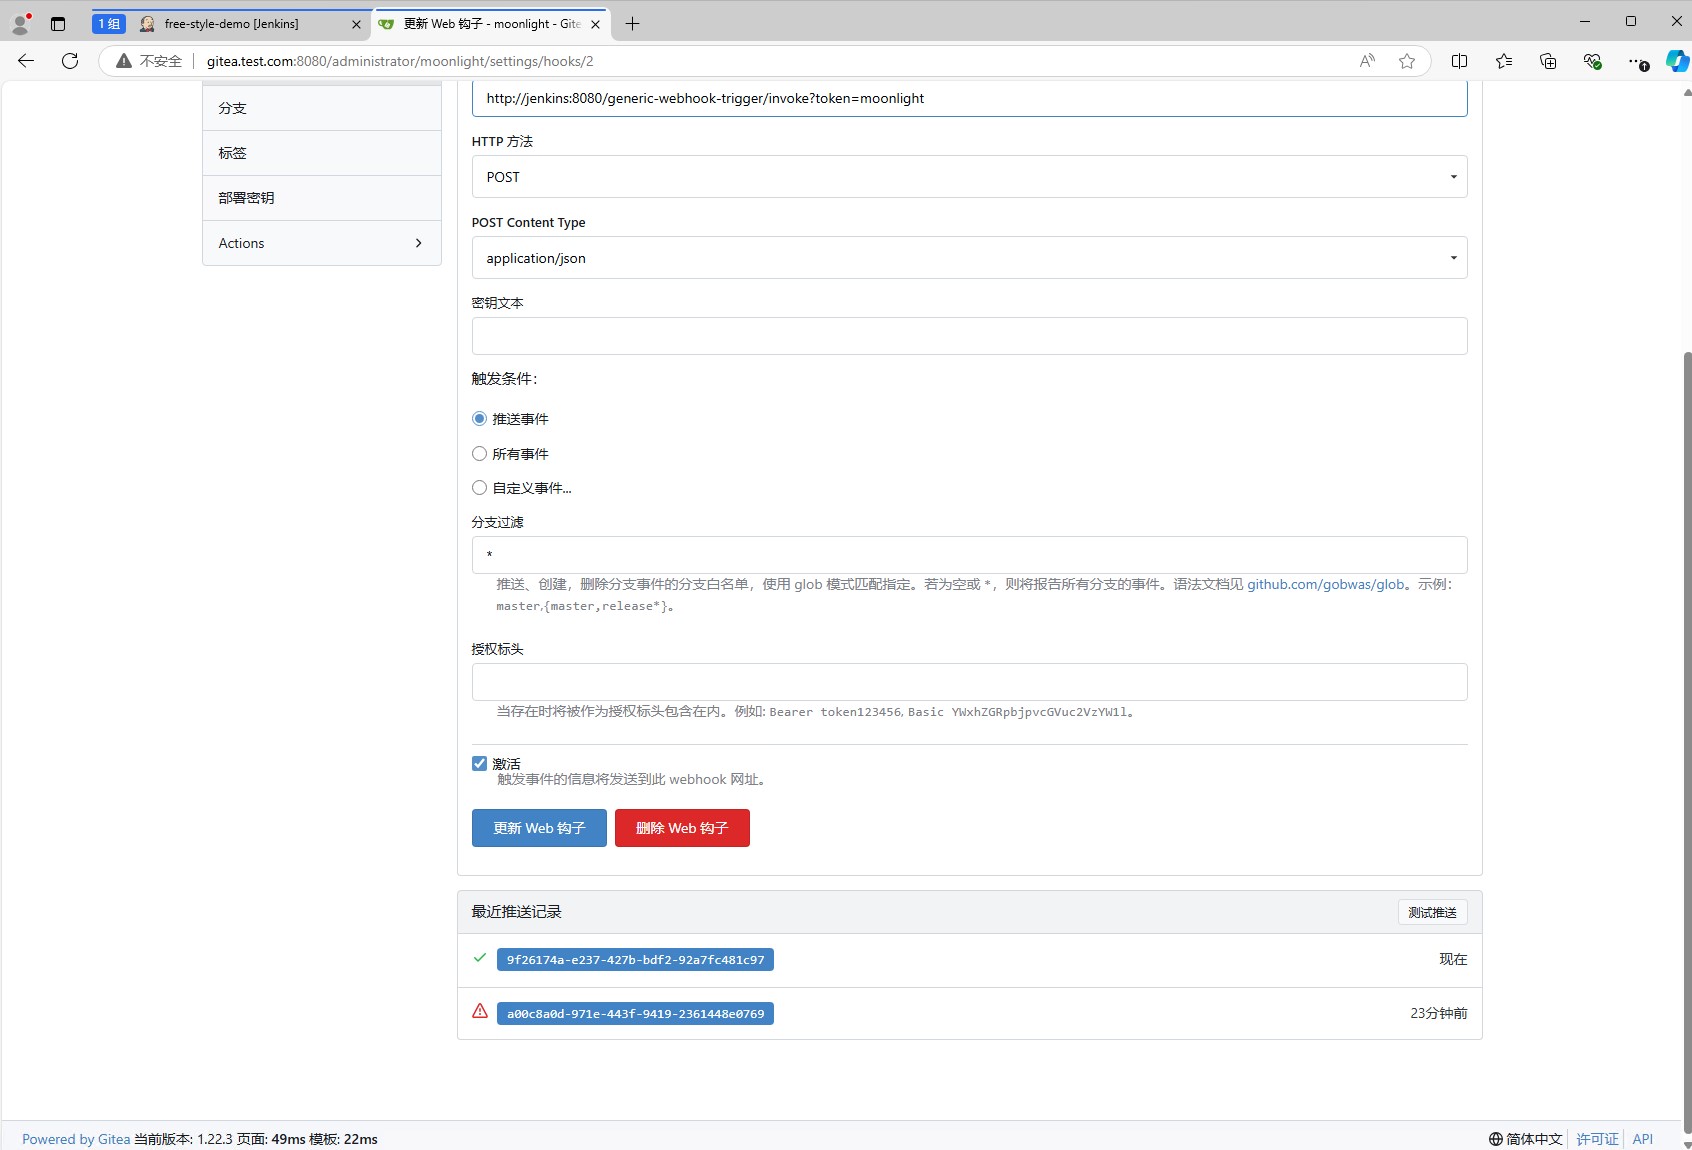This screenshot has width=1692, height=1150.
Task: Open the Copilot sidebar icon
Action: (1677, 61)
